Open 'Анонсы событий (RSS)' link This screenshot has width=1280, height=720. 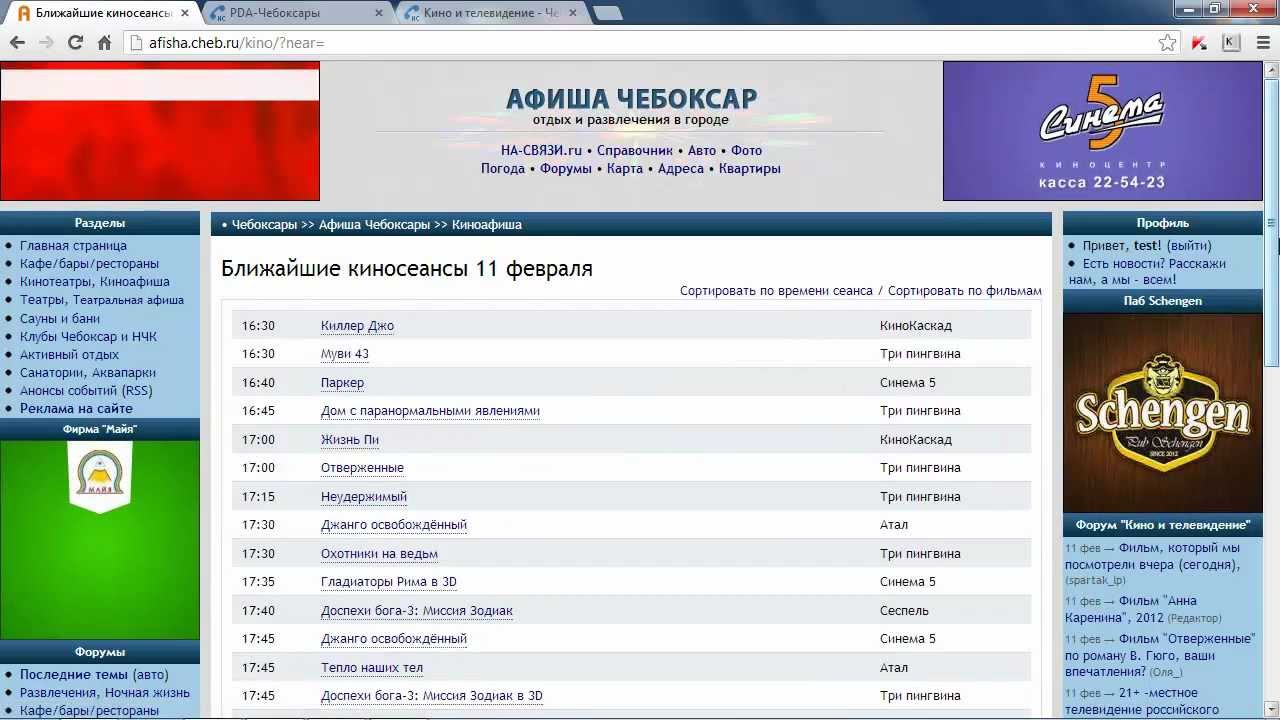[x=86, y=391]
